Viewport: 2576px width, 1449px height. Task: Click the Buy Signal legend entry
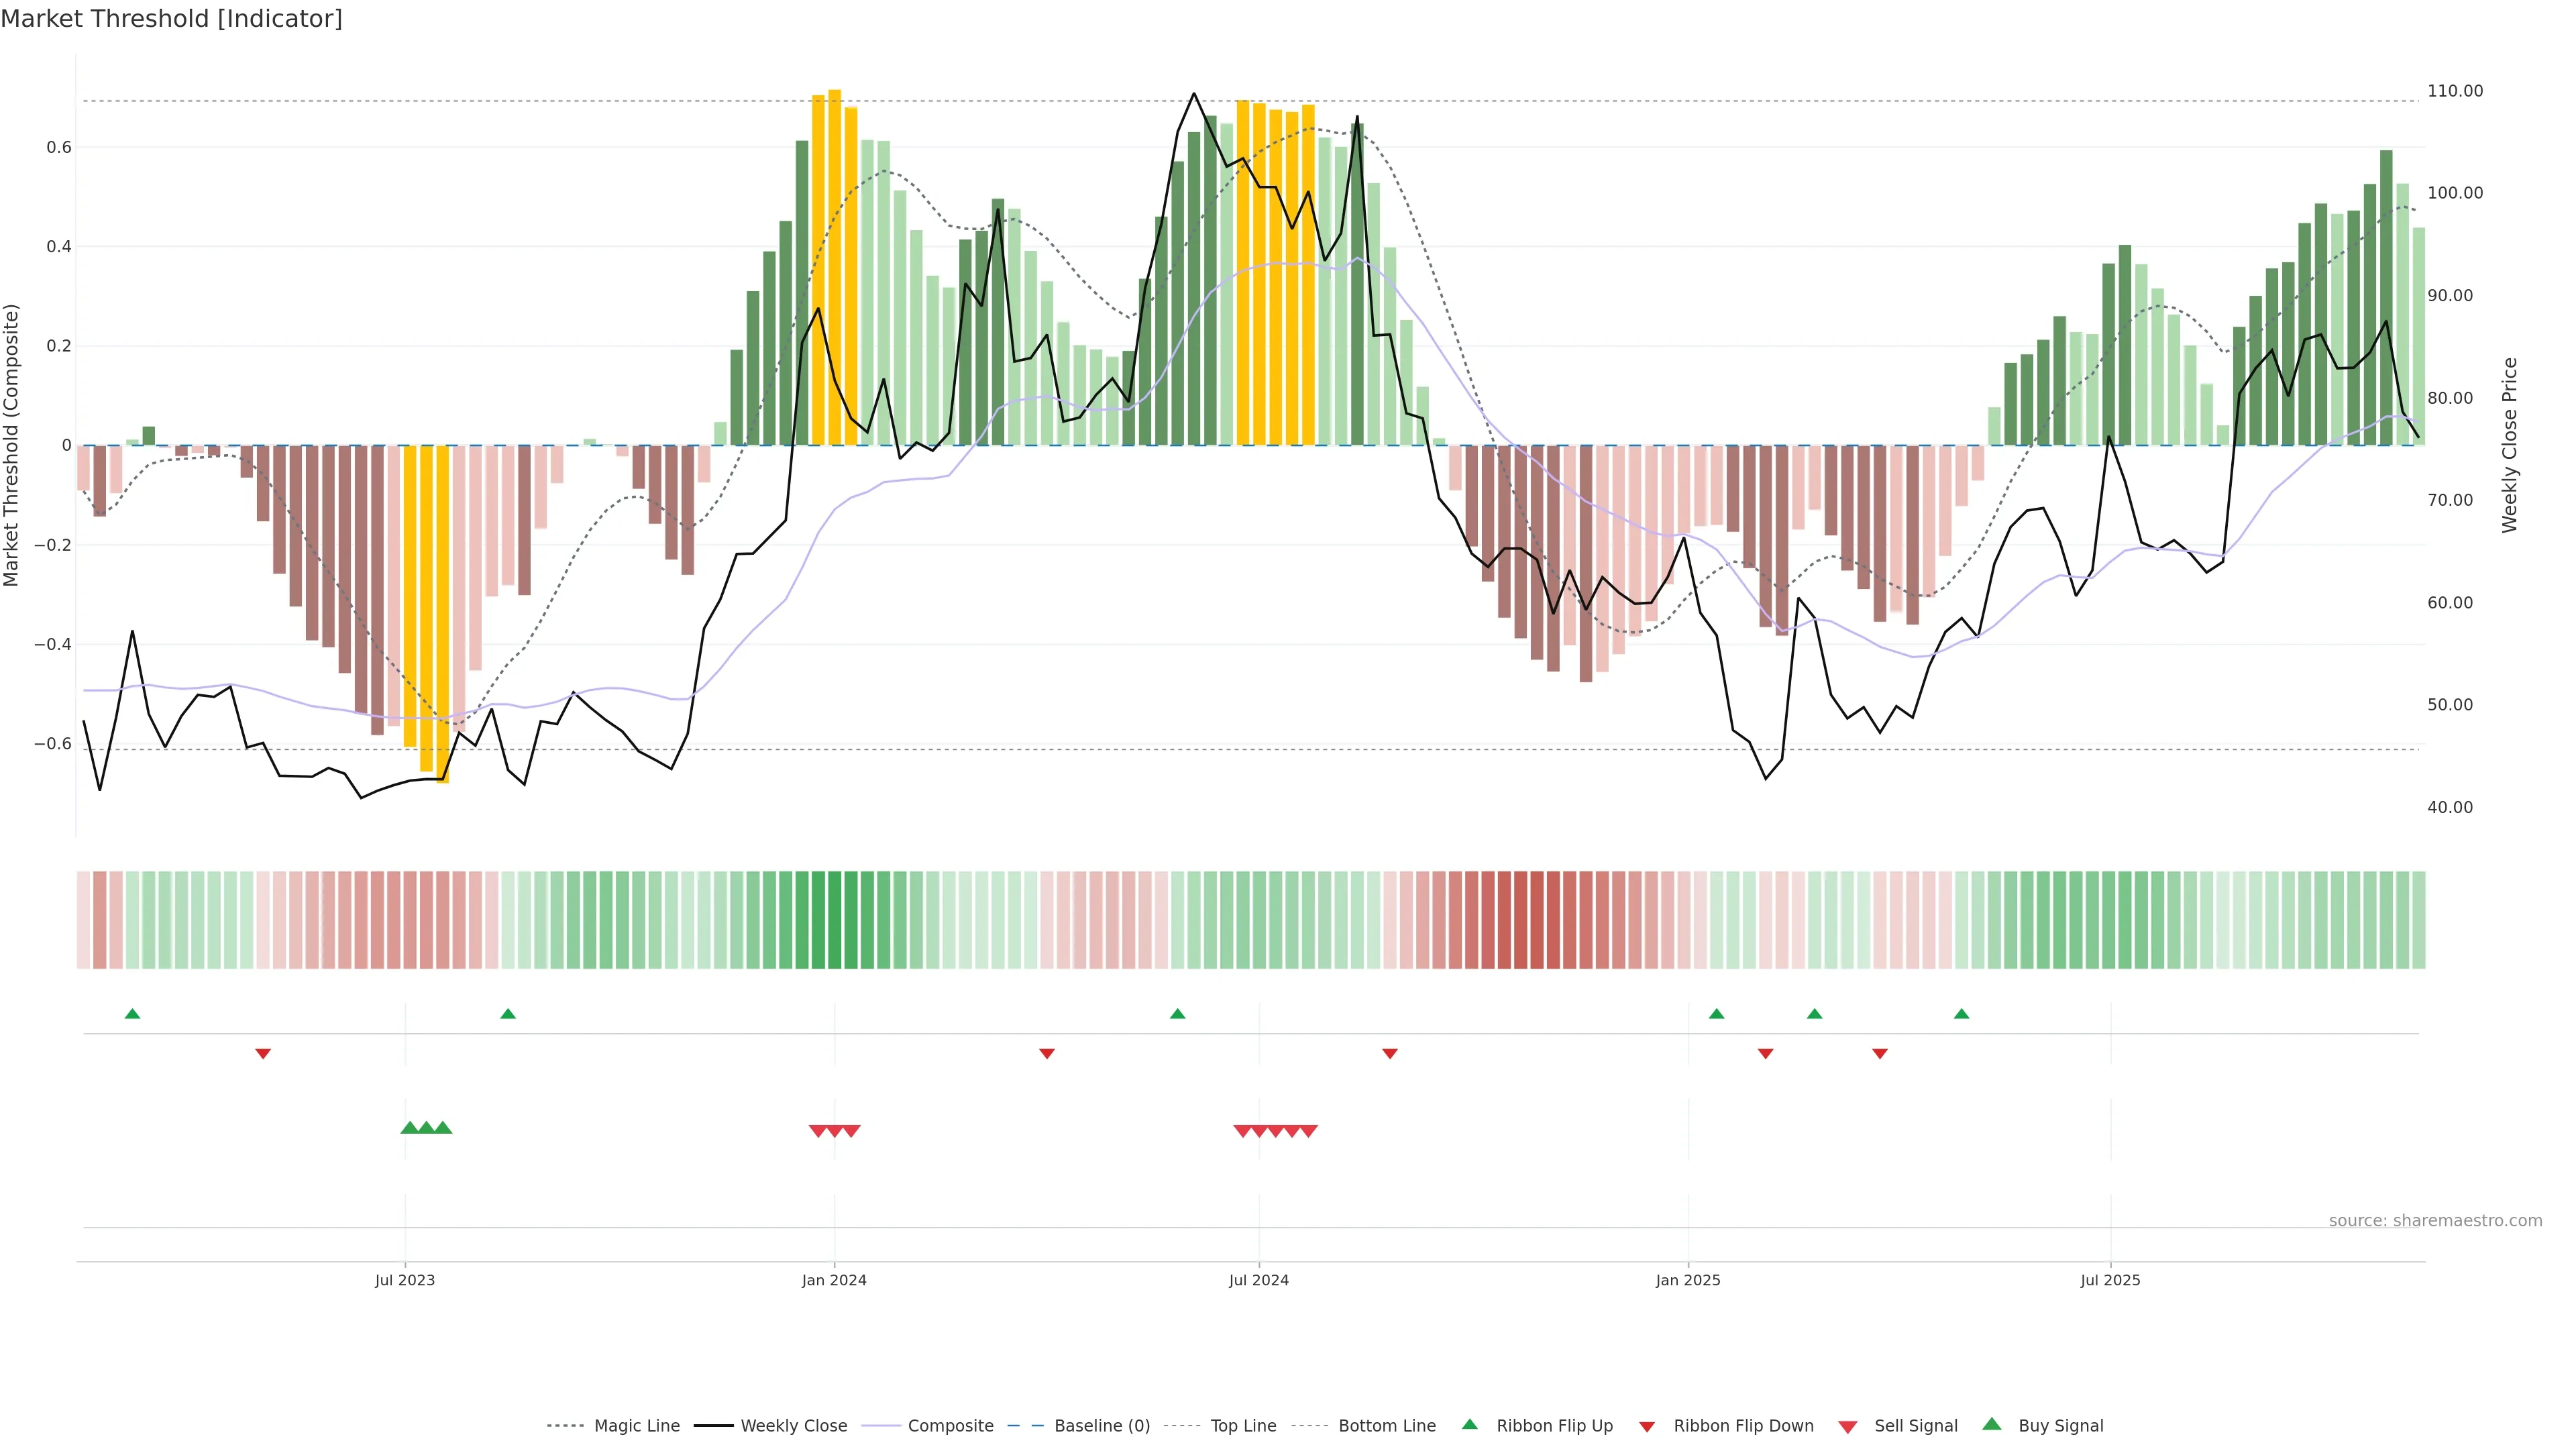pyautogui.click(x=2060, y=1426)
